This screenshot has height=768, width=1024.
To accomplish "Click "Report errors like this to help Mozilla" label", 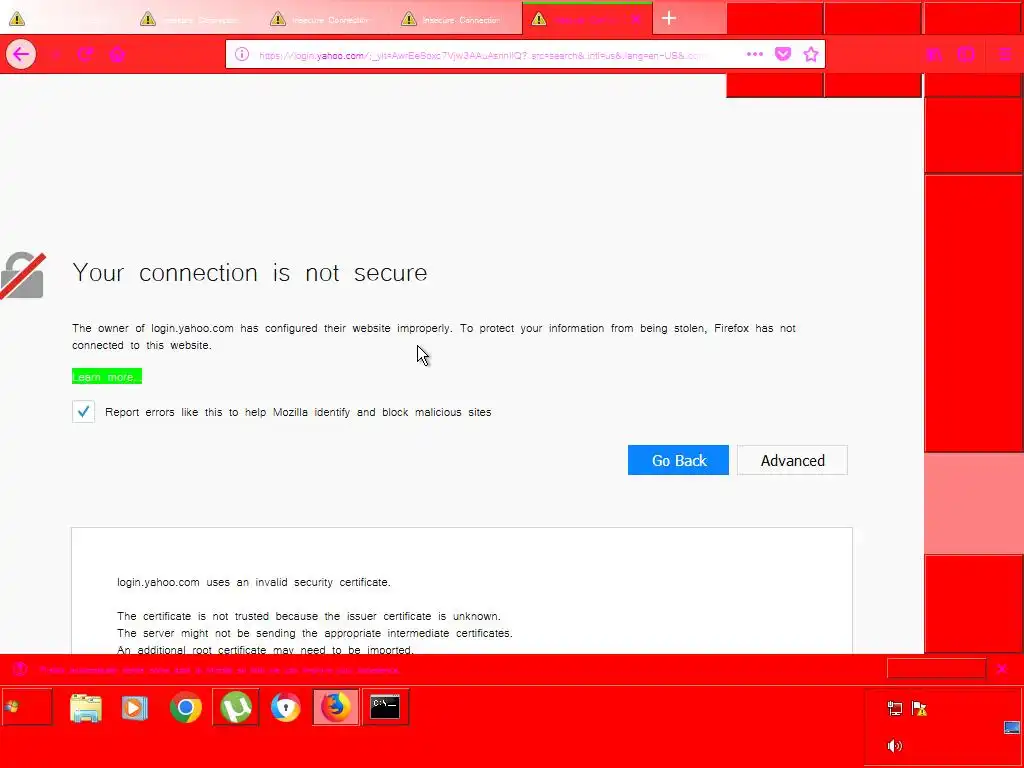I will click(x=298, y=412).
